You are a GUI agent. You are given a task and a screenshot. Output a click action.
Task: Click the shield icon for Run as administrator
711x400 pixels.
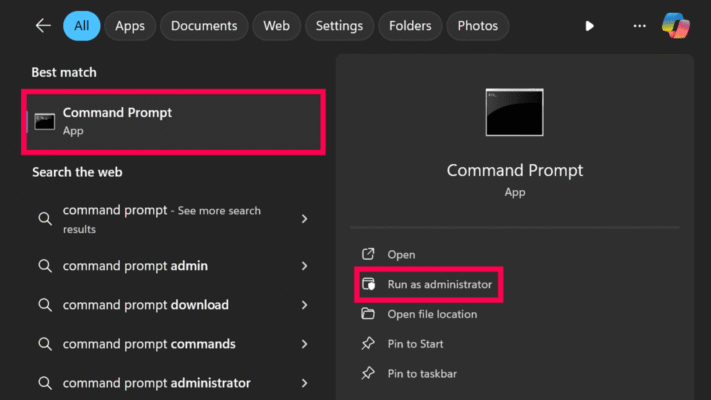369,284
